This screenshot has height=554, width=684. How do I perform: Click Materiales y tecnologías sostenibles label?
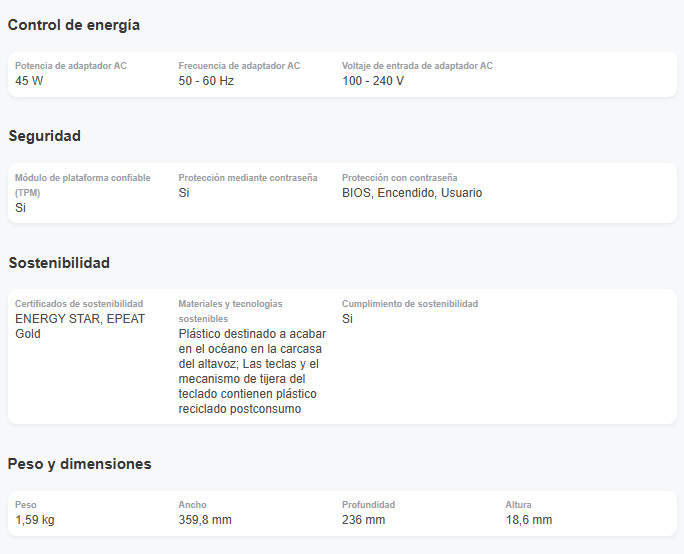[230, 311]
